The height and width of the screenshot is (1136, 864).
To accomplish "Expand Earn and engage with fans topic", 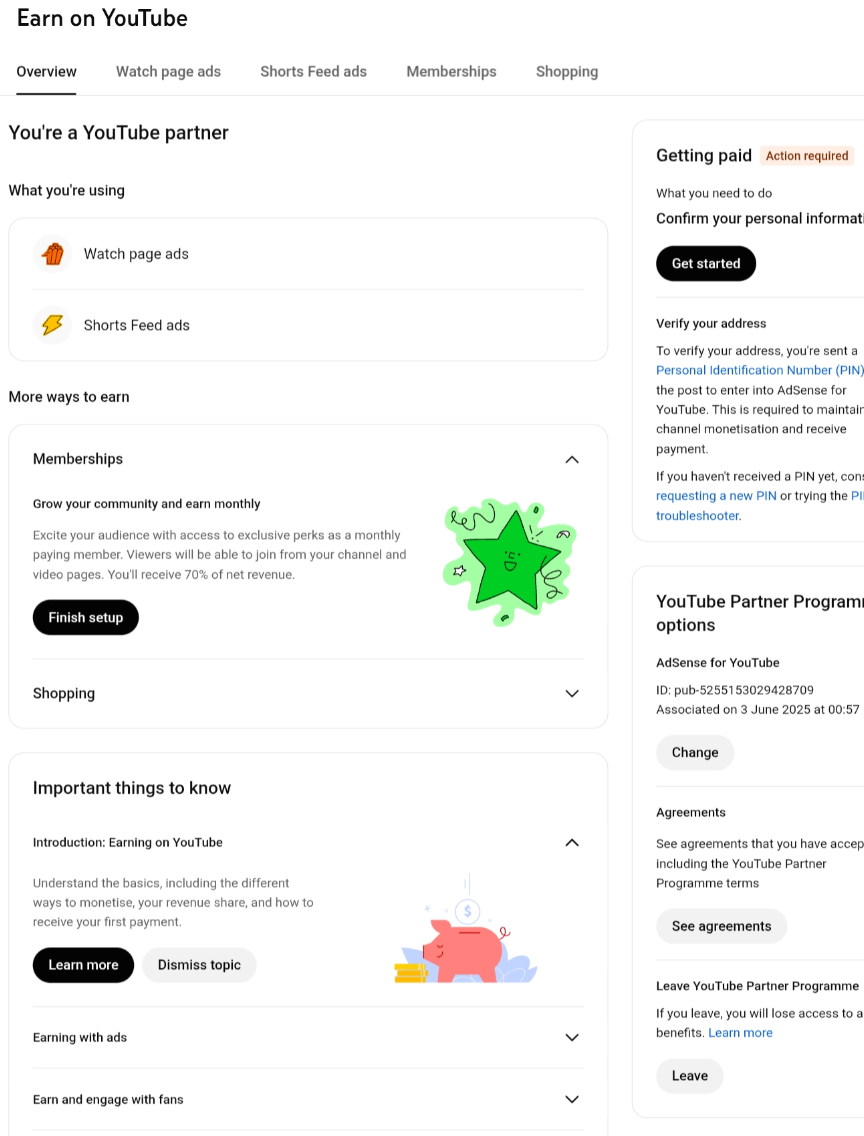I will [x=572, y=1099].
